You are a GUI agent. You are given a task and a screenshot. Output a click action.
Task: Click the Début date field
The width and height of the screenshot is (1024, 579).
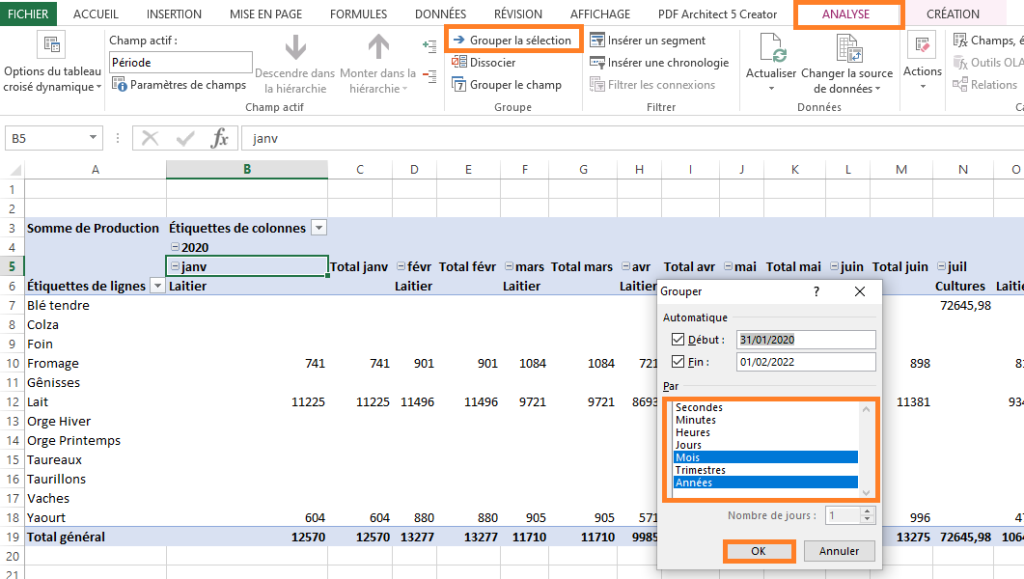[806, 339]
